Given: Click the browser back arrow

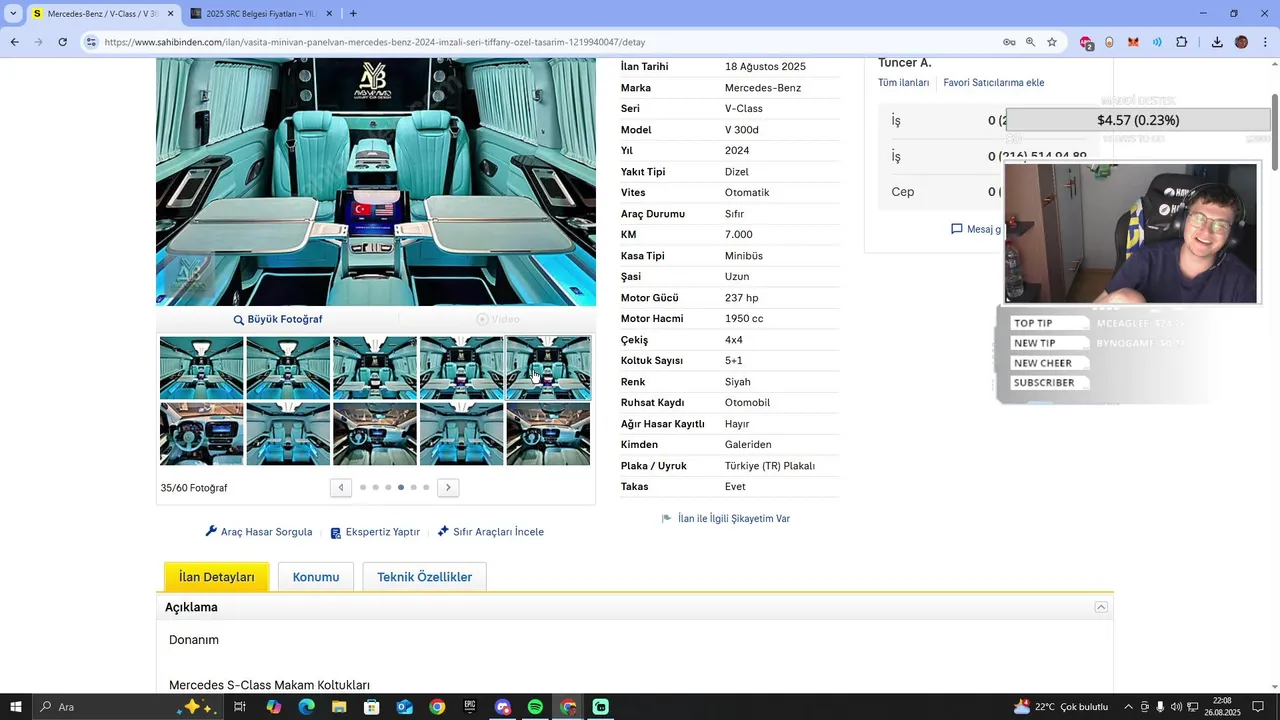Looking at the screenshot, I should [x=14, y=42].
